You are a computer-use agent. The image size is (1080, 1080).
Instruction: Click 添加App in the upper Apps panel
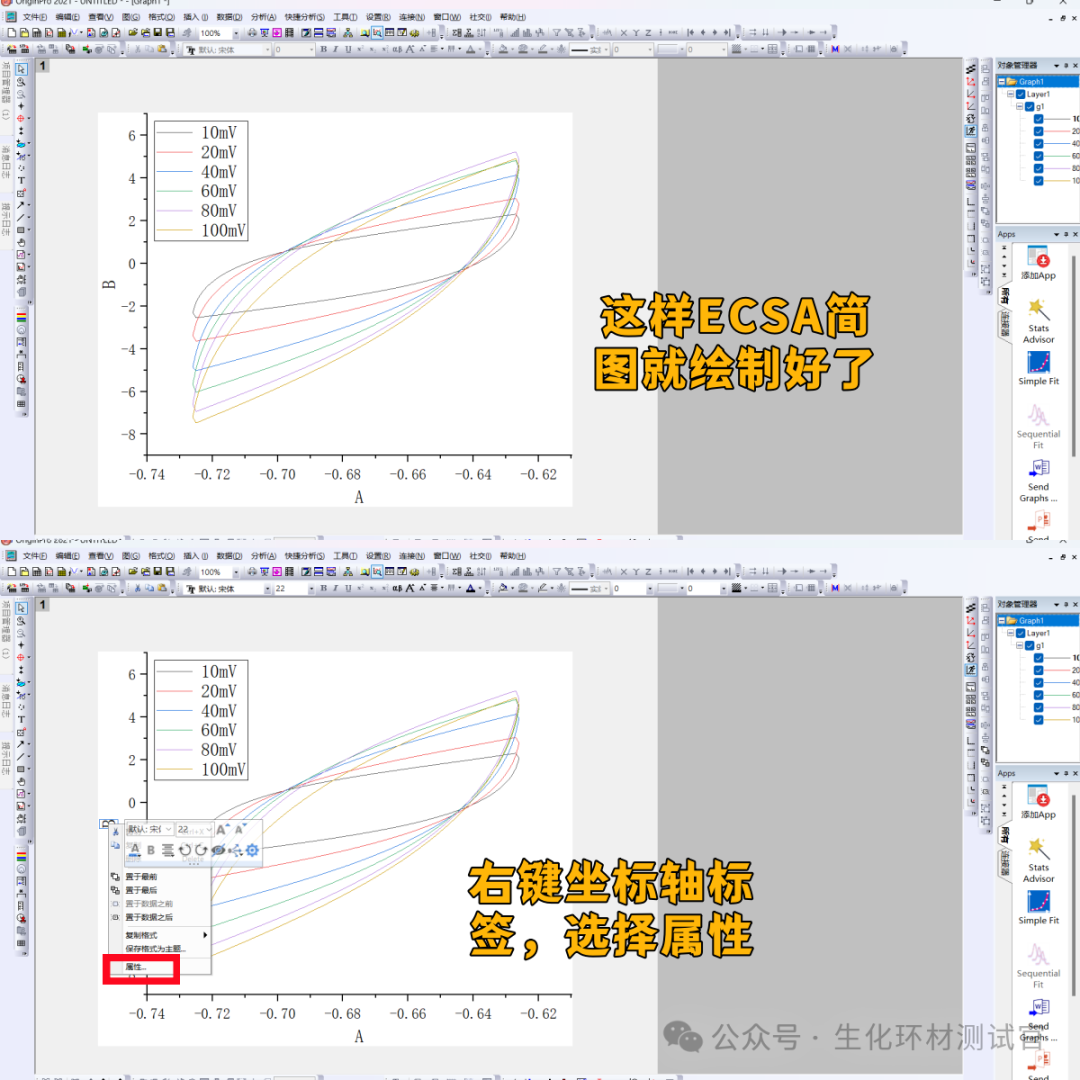1038,263
